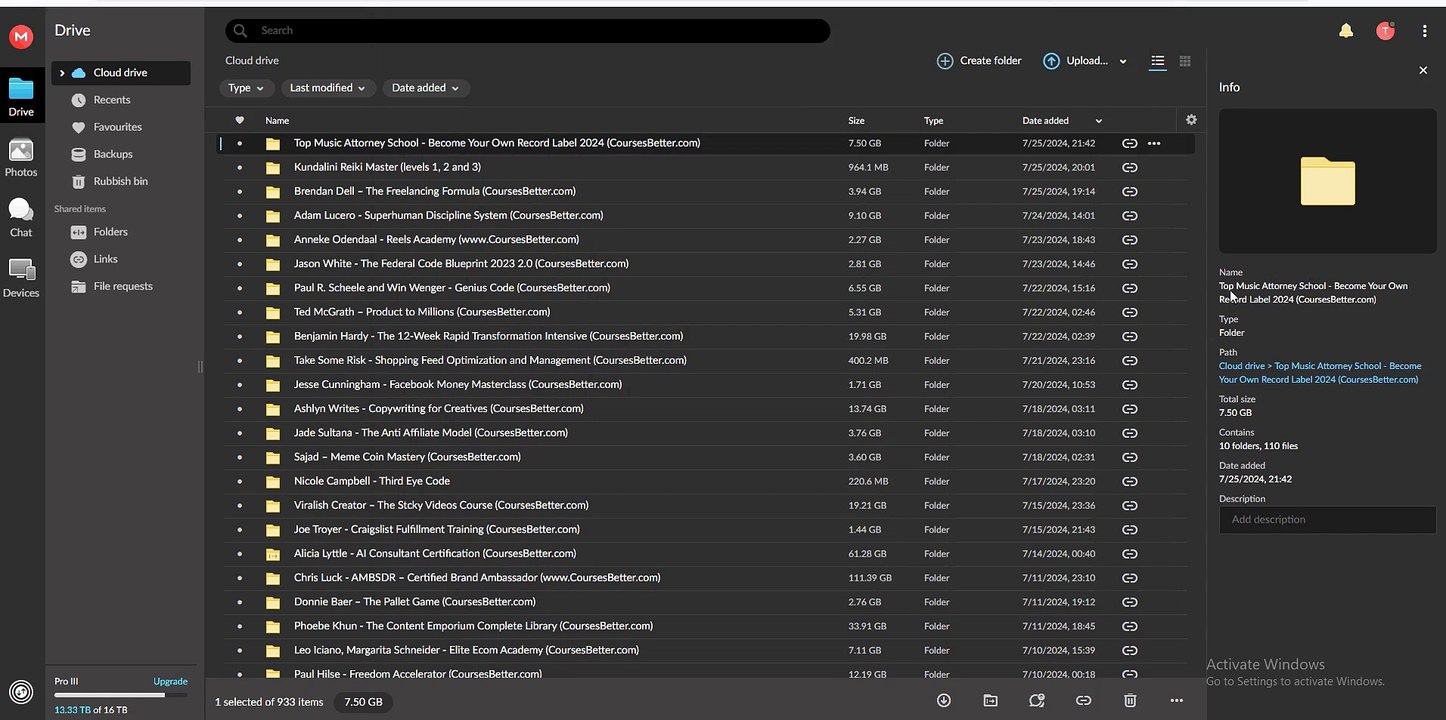Click share folder icon in bottom action bar
1446x720 pixels.
[x=1037, y=700]
